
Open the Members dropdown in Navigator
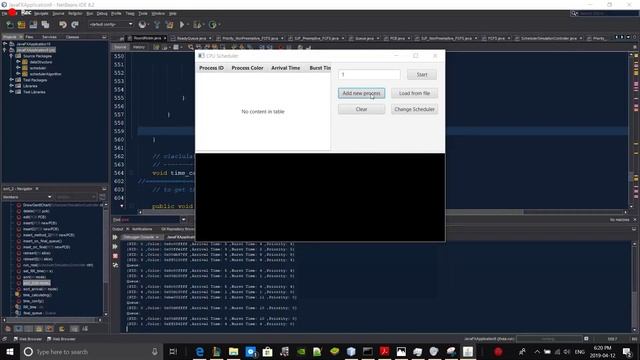(x=27, y=197)
